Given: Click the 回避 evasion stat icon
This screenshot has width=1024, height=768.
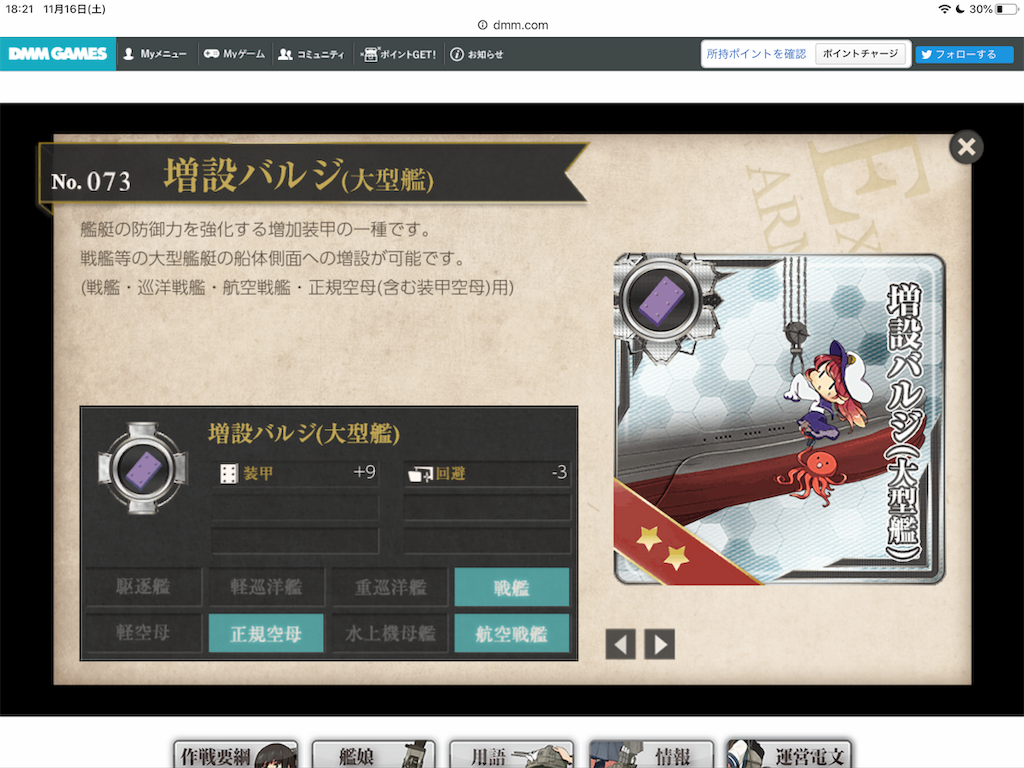Looking at the screenshot, I should click(x=421, y=474).
